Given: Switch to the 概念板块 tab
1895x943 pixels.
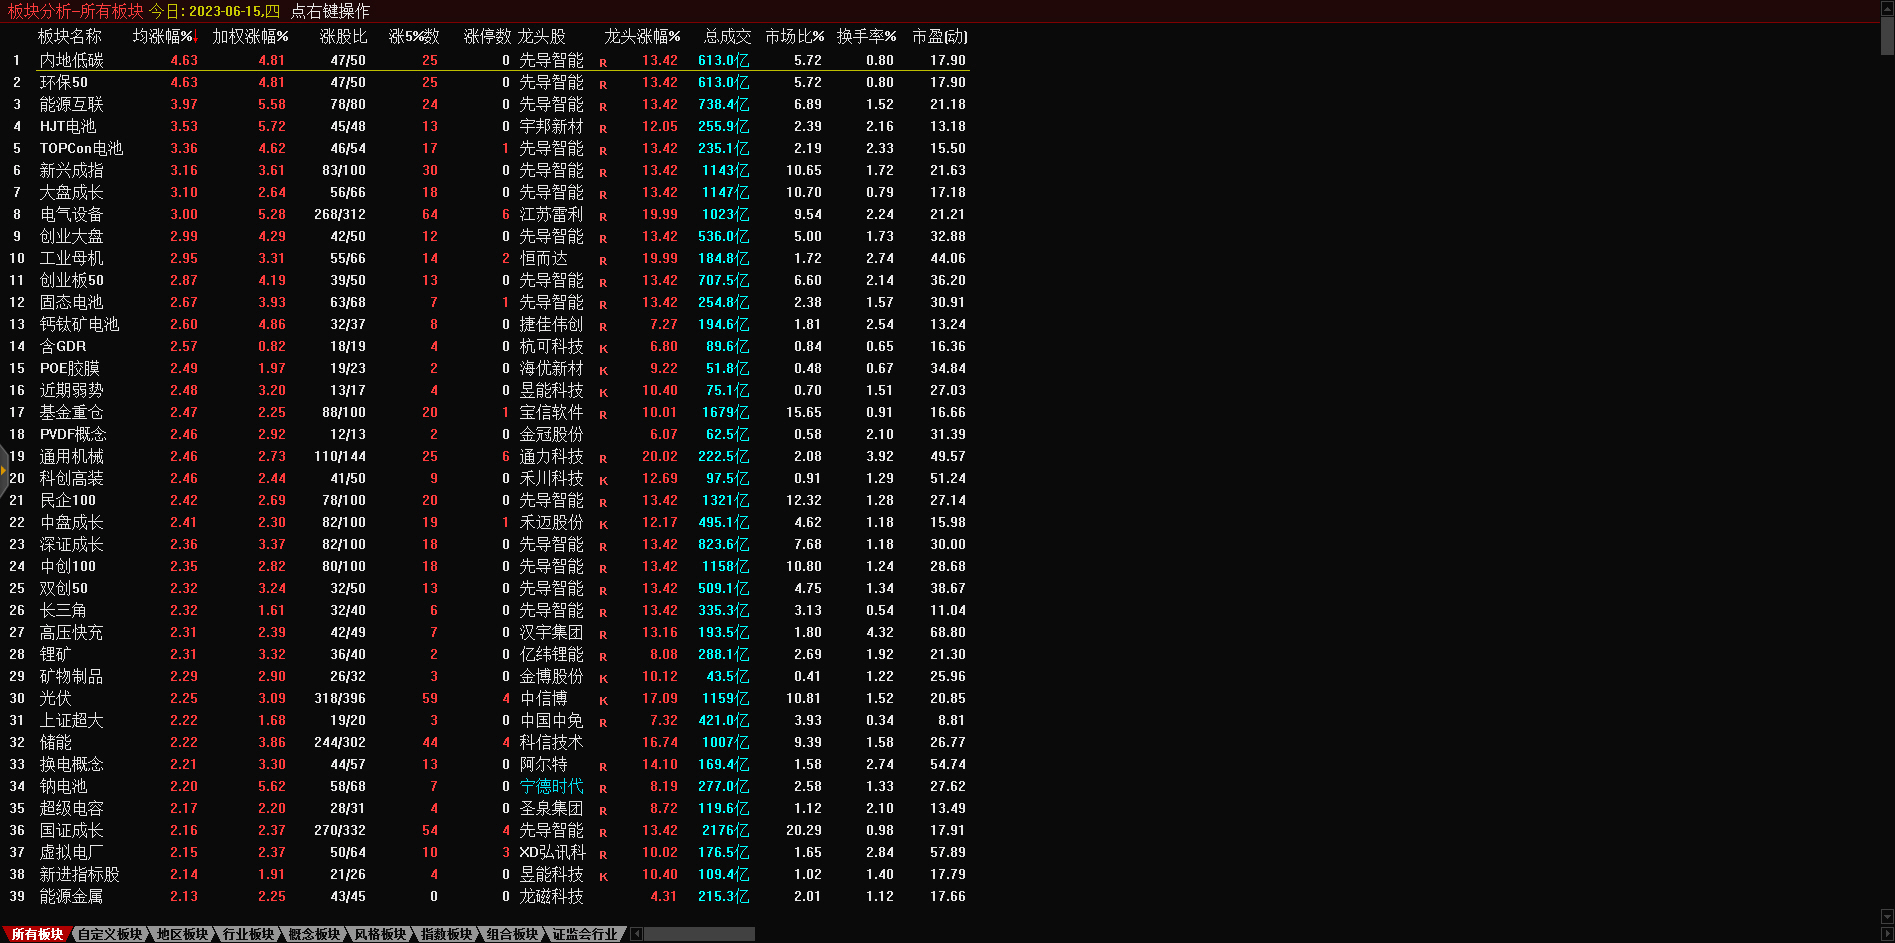Looking at the screenshot, I should [314, 934].
